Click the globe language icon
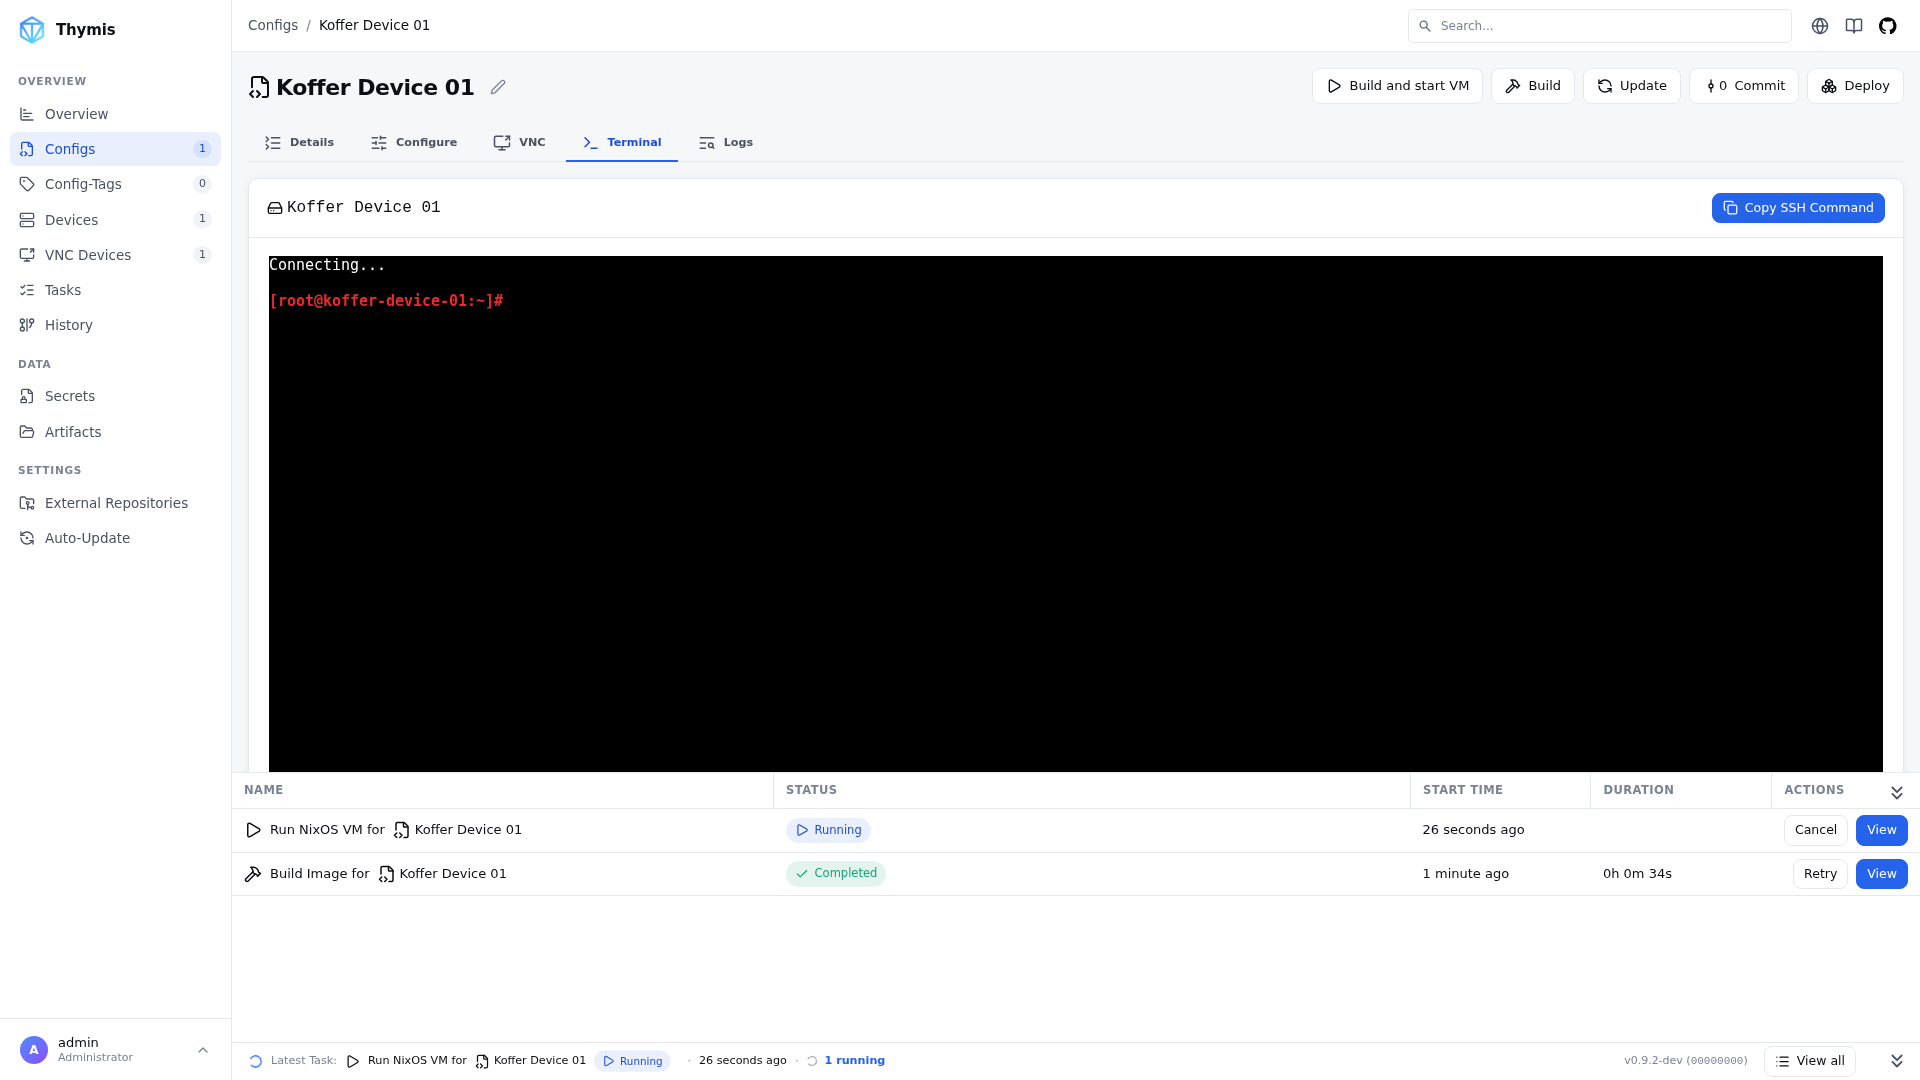Viewport: 1920px width, 1080px height. point(1820,26)
